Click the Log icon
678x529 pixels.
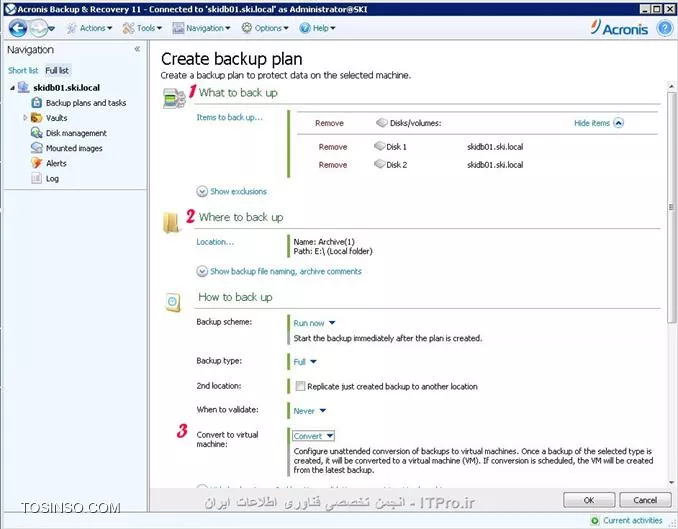[37, 178]
